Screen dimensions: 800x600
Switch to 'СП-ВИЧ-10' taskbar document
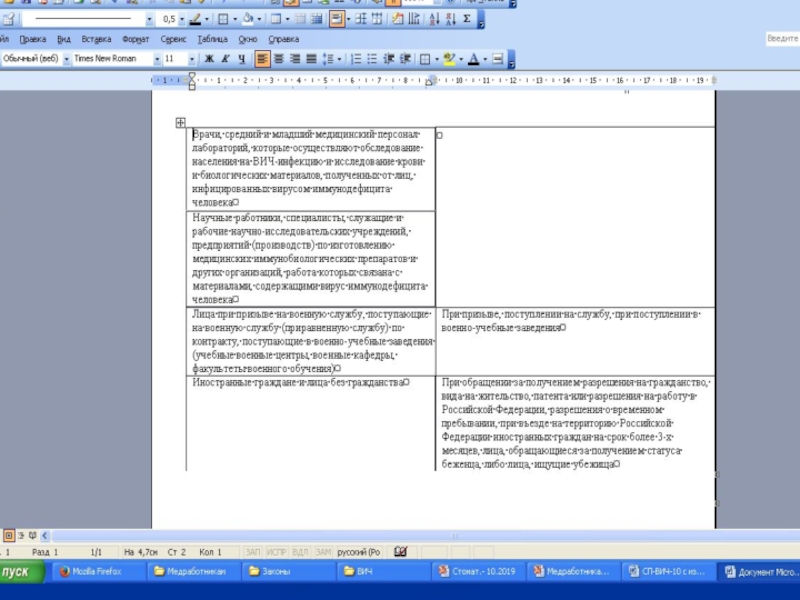[668, 571]
